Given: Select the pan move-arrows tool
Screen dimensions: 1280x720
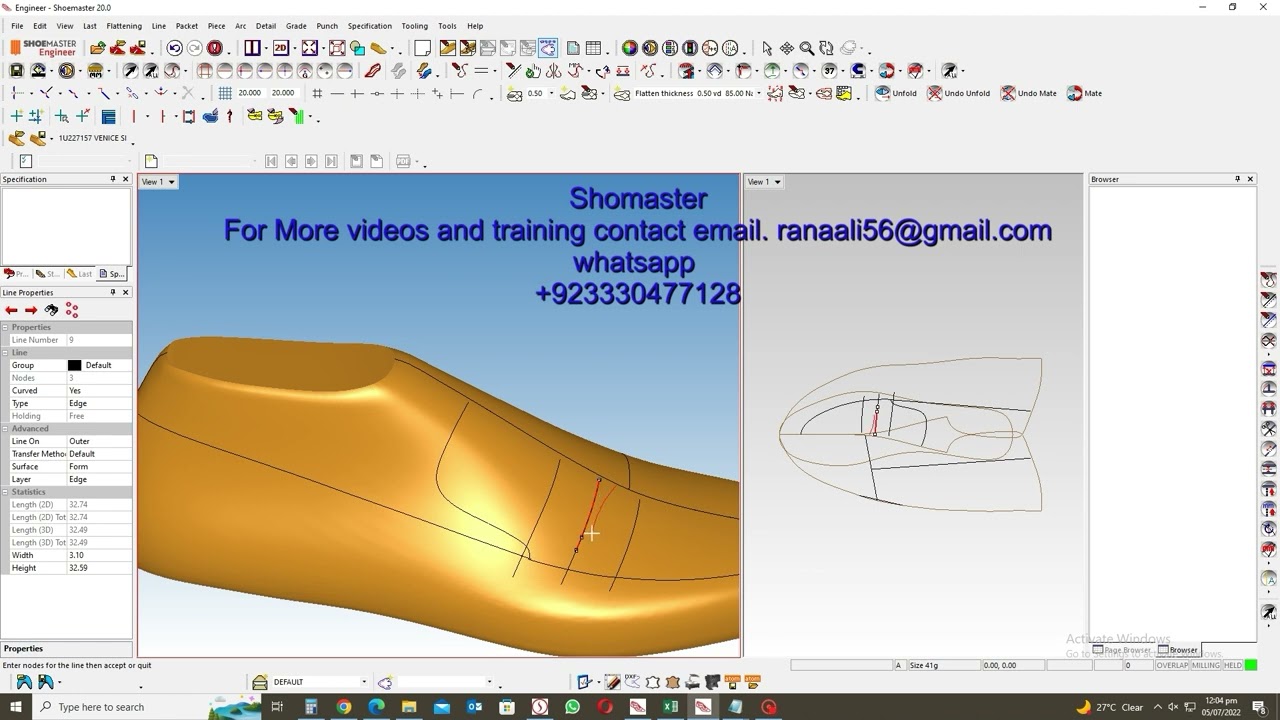Looking at the screenshot, I should [x=787, y=48].
